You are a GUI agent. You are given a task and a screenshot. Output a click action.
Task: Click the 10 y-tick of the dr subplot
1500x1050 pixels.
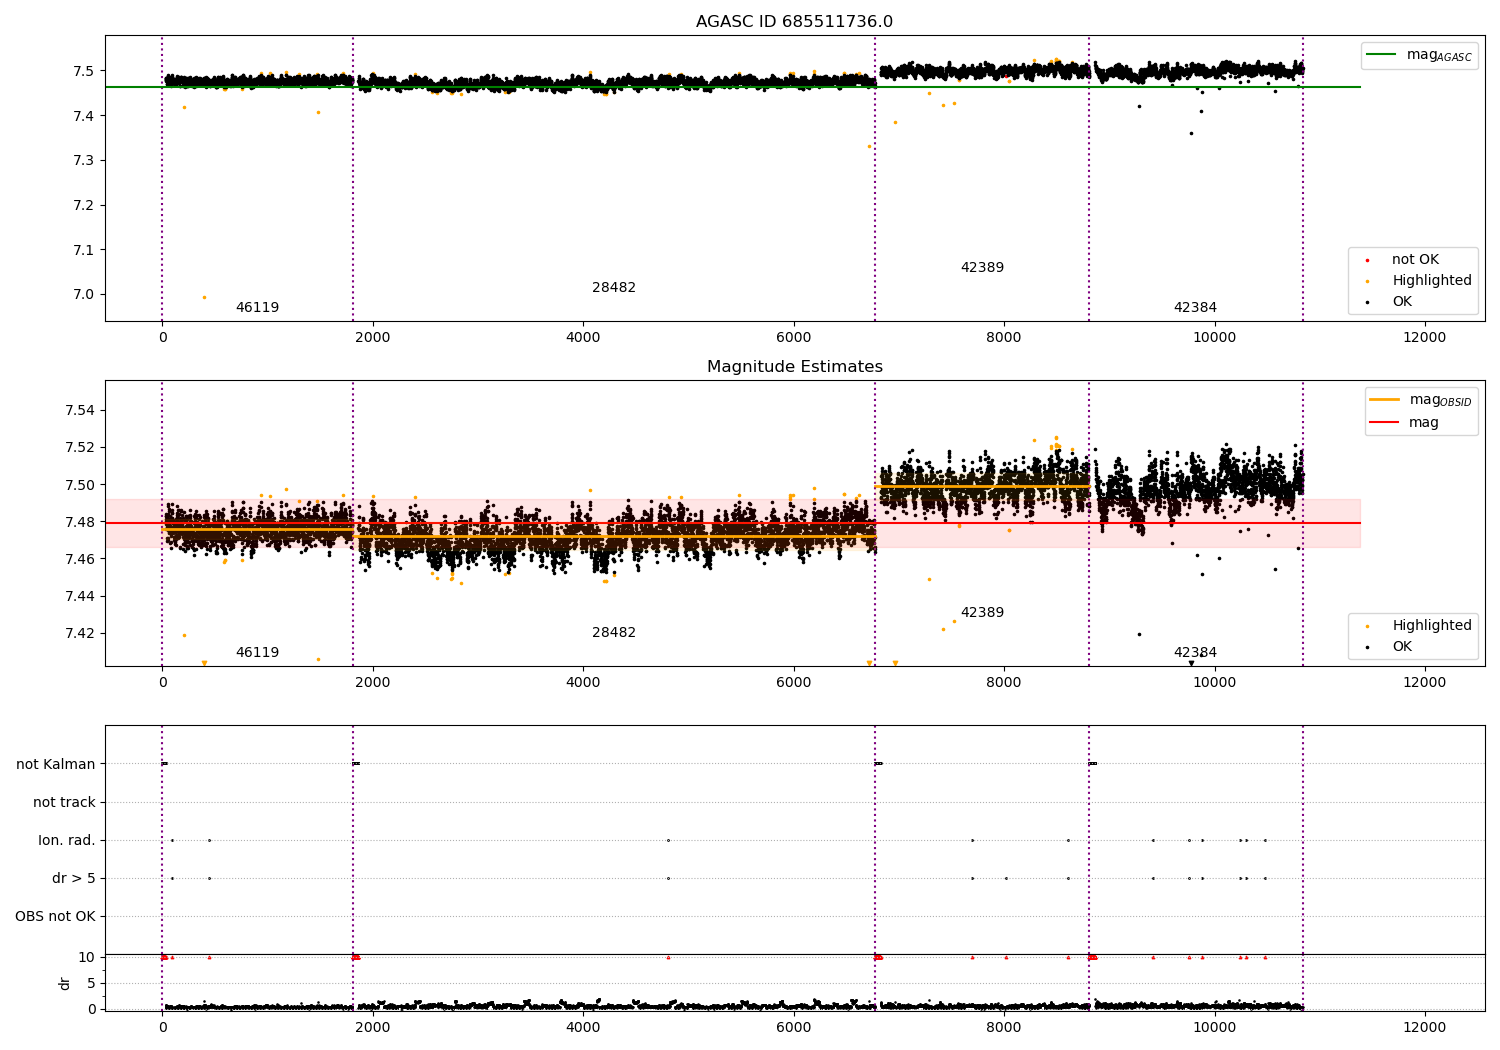pos(87,958)
